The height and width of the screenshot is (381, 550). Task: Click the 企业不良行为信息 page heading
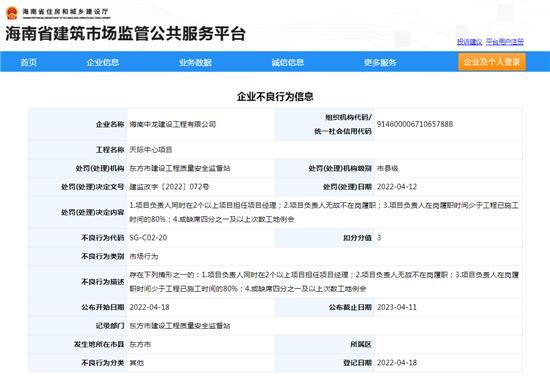click(275, 96)
